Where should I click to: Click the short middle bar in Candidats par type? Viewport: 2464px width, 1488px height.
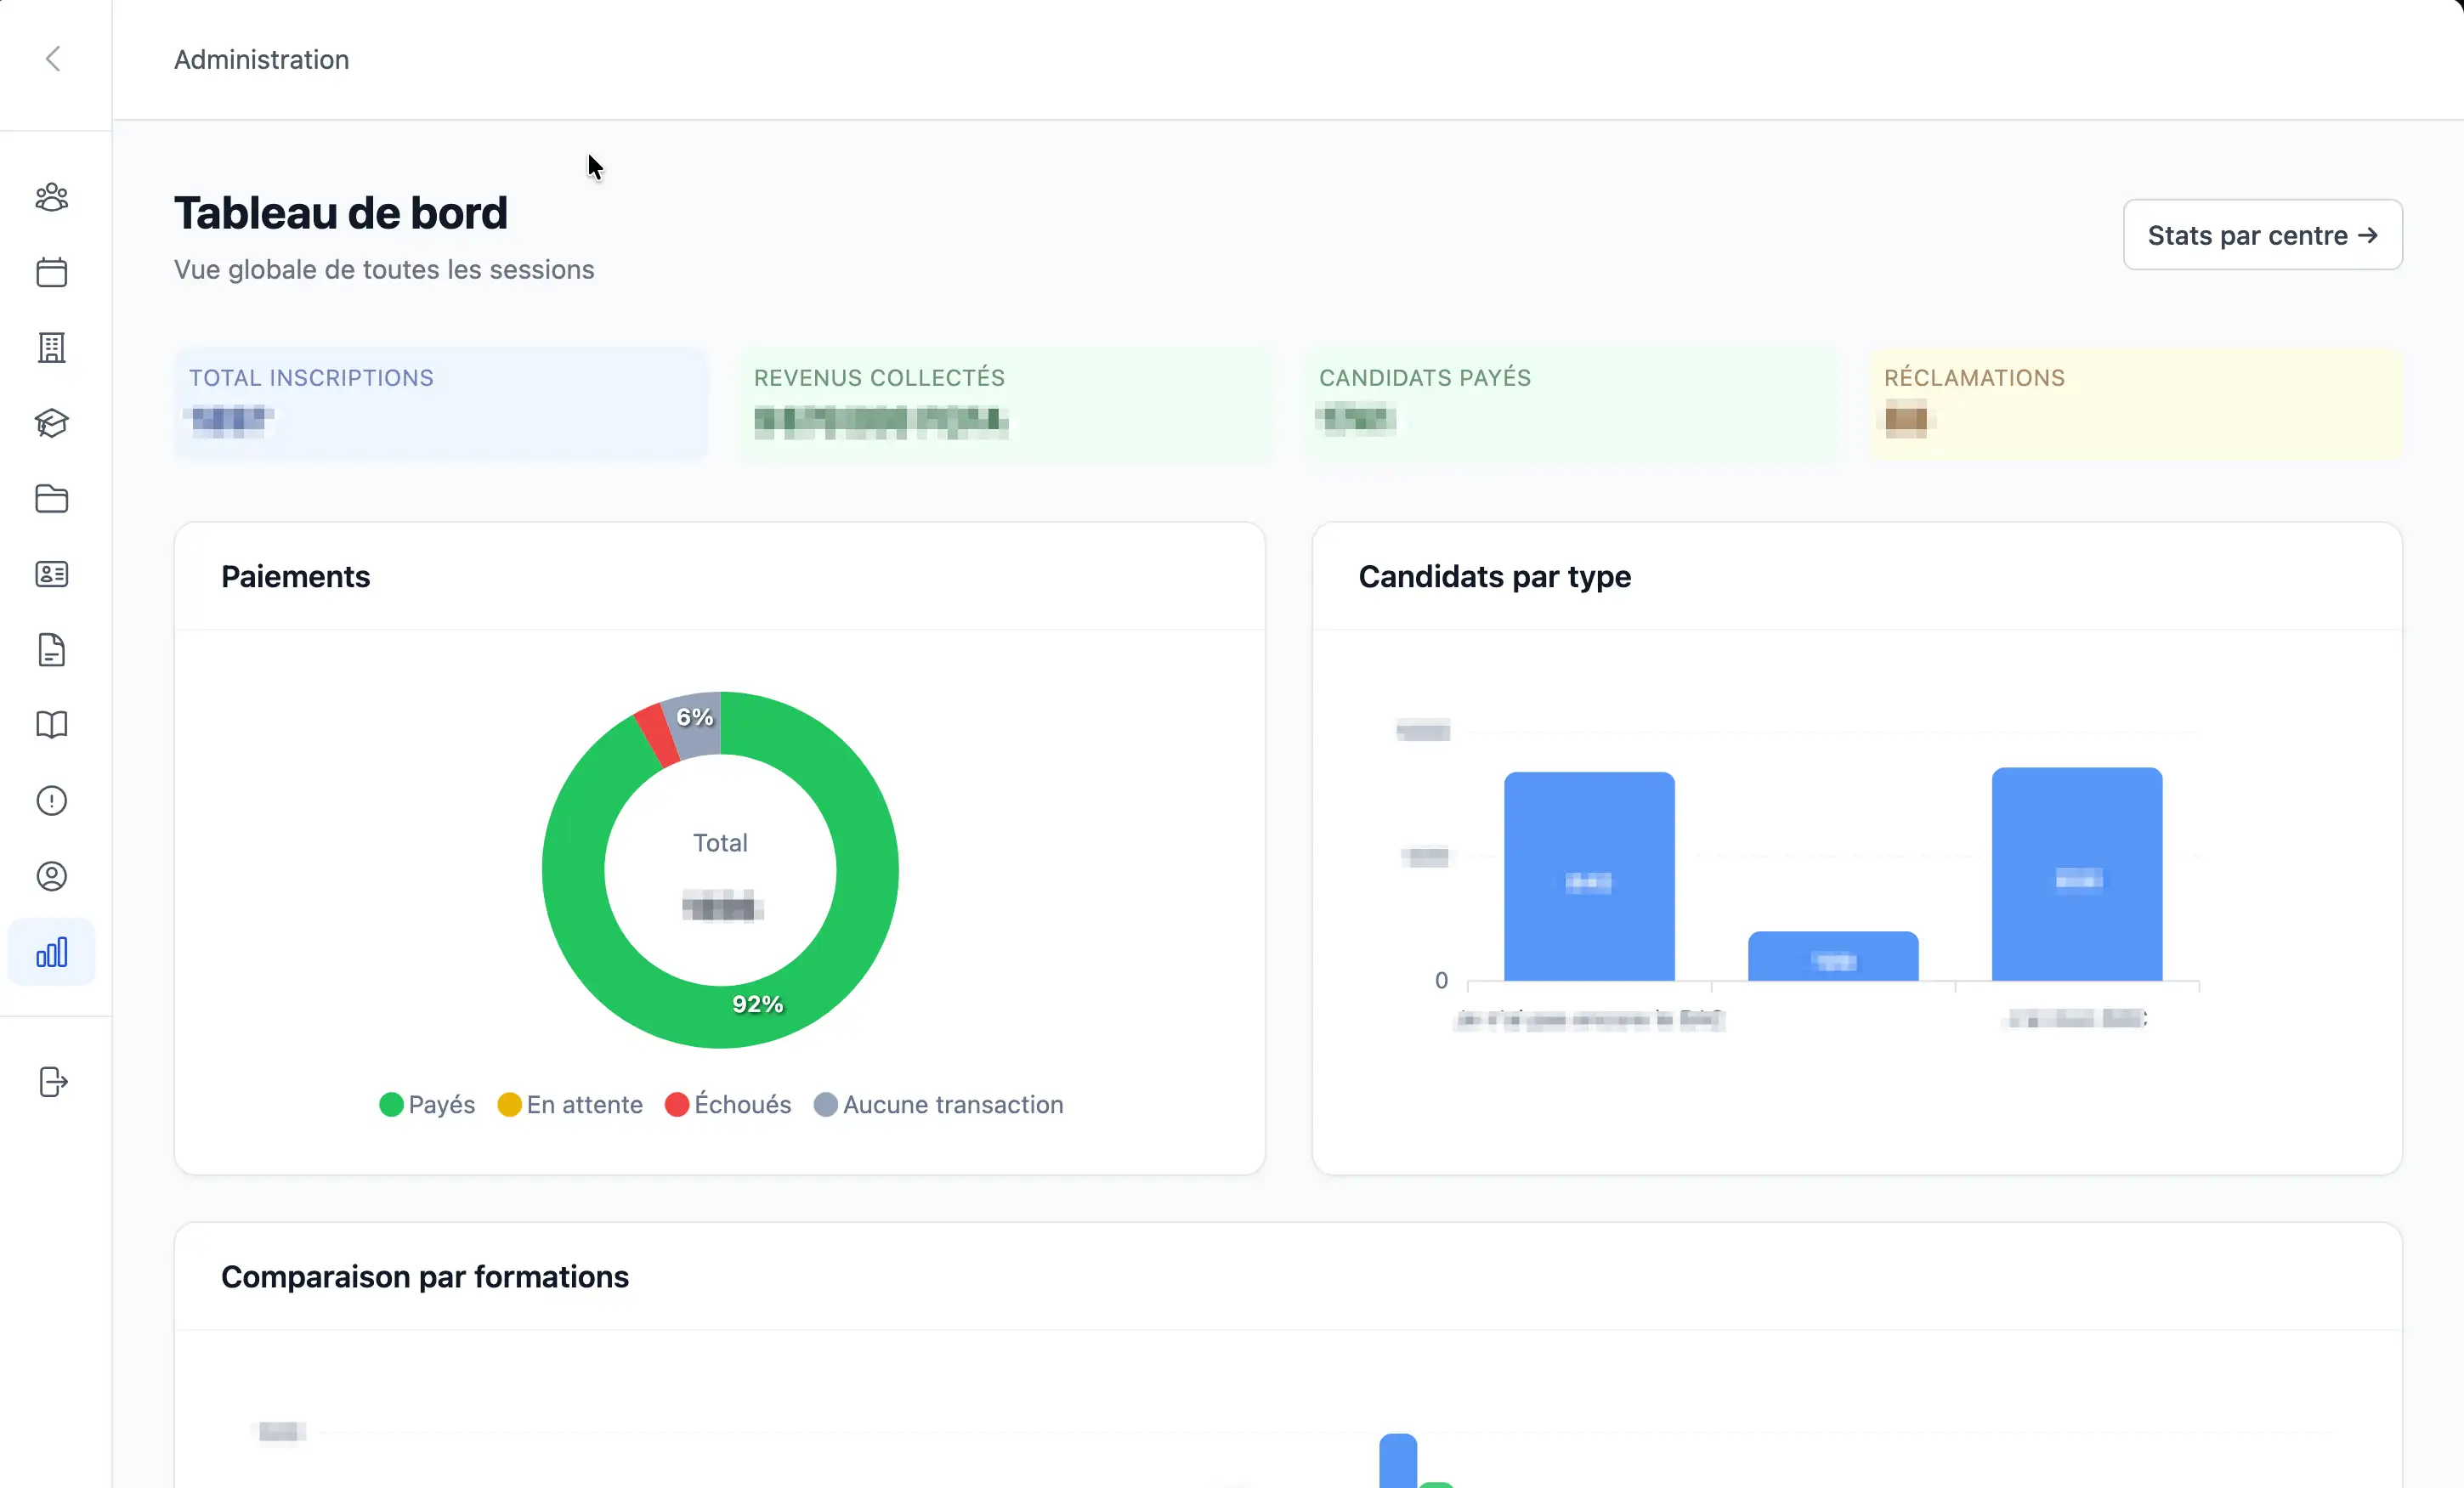tap(1833, 956)
